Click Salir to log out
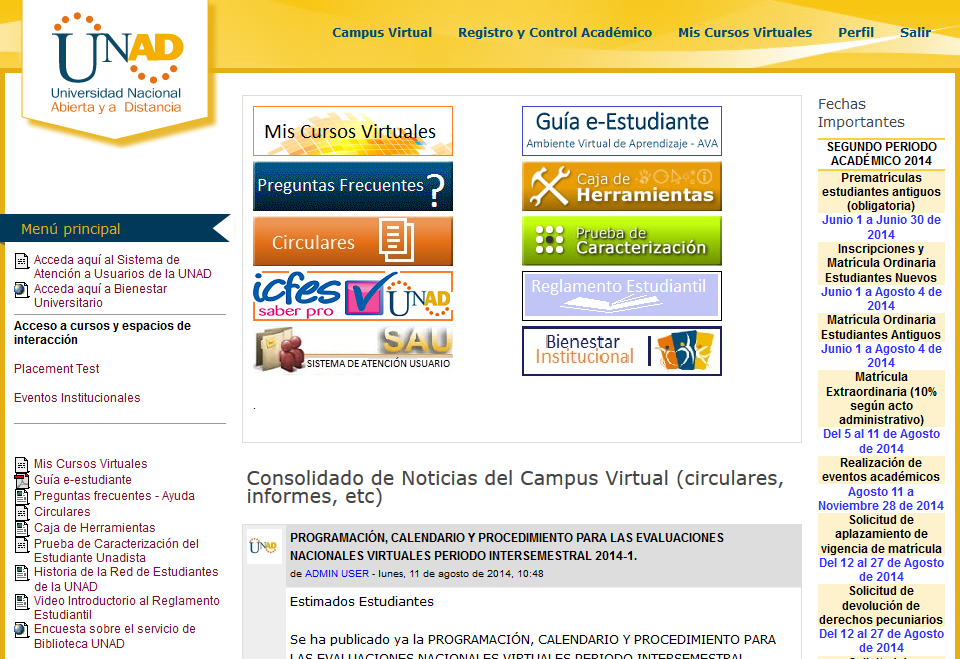Image resolution: width=960 pixels, height=659 pixels. pyautogui.click(x=915, y=33)
